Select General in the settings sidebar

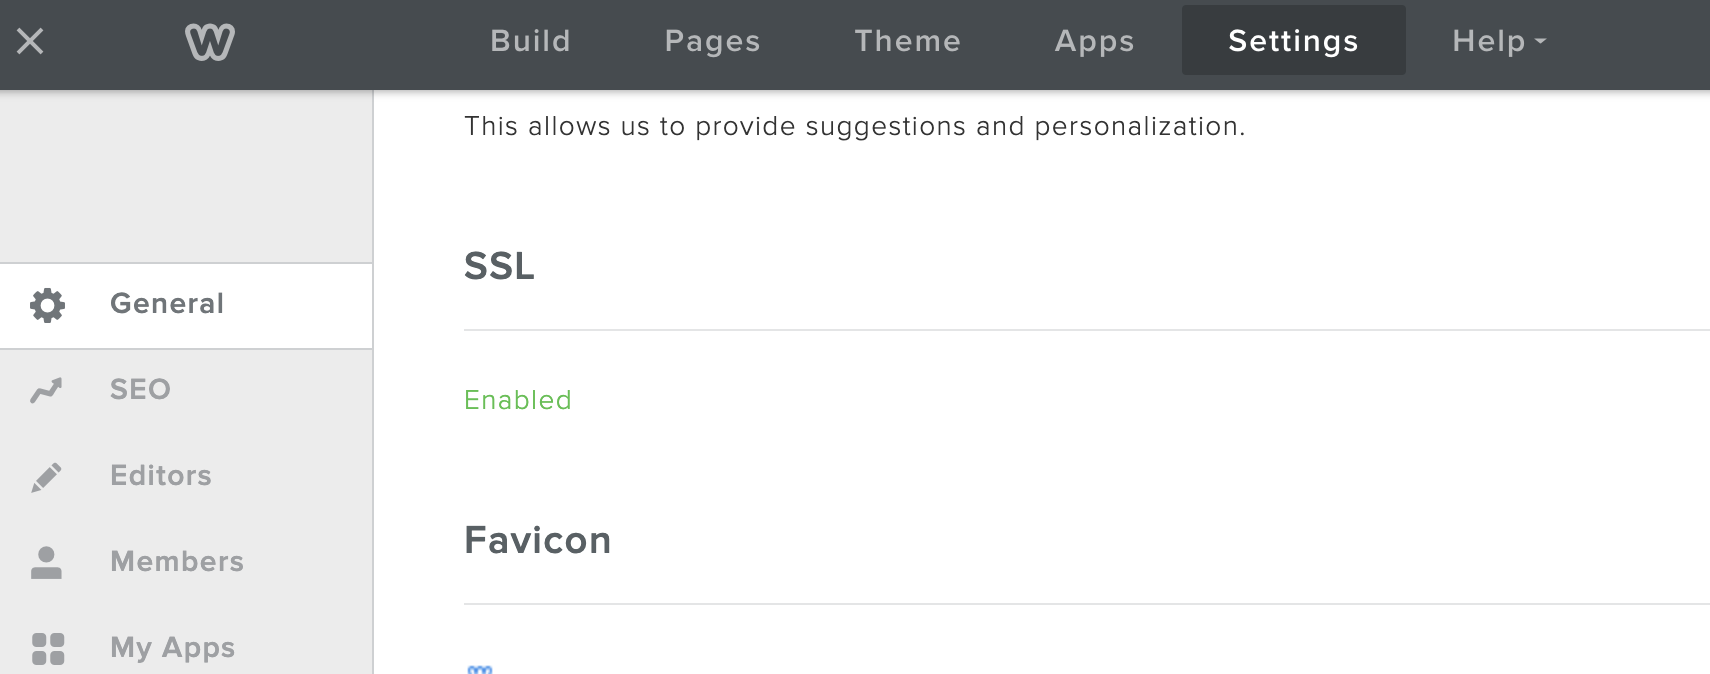[167, 304]
